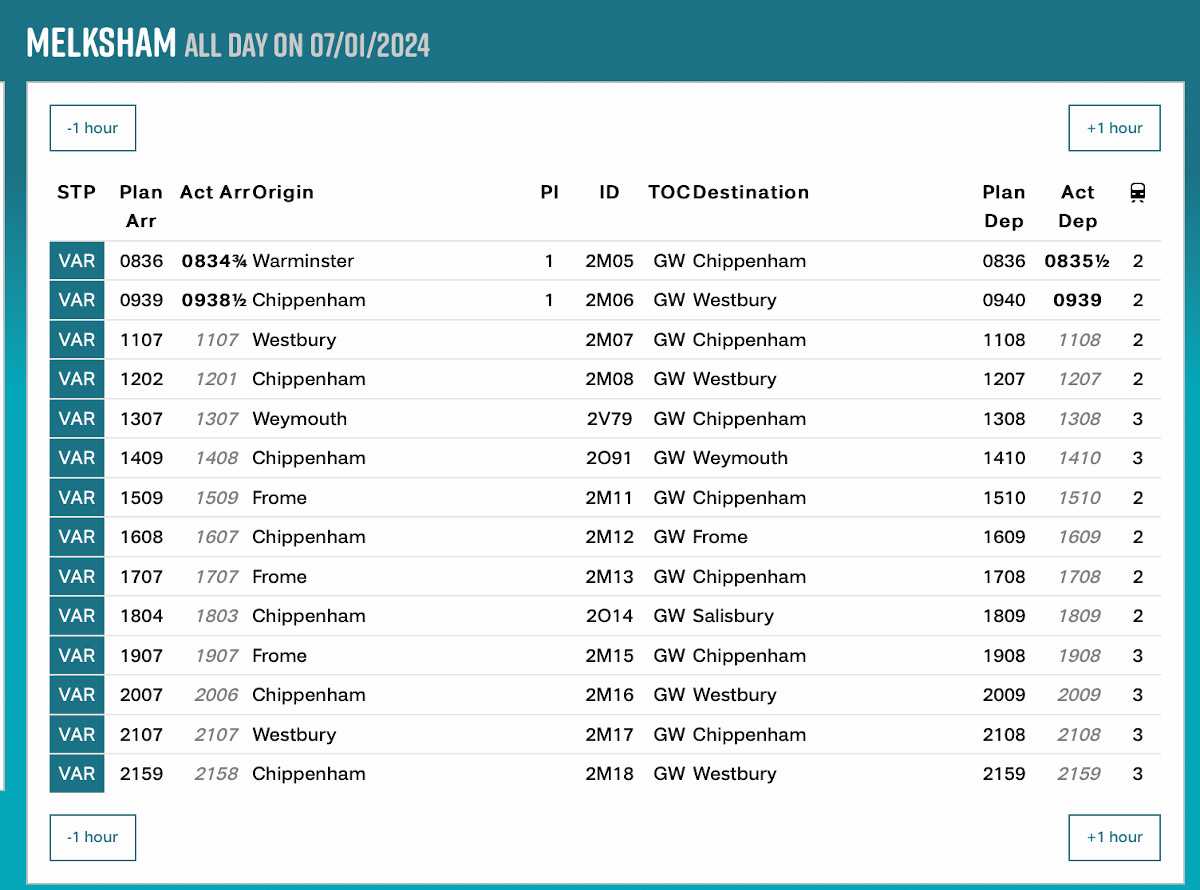
Task: Click the Destination column header
Action: point(750,192)
